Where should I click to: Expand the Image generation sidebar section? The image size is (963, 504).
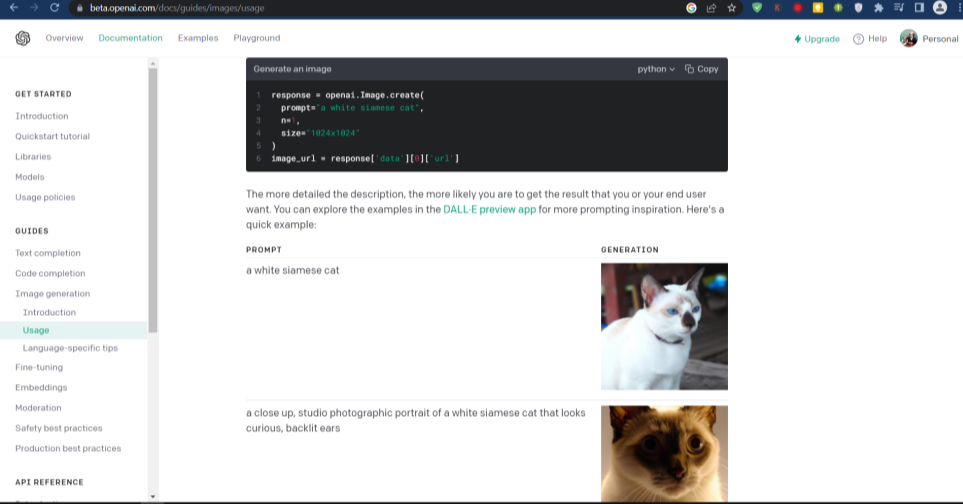(x=52, y=294)
